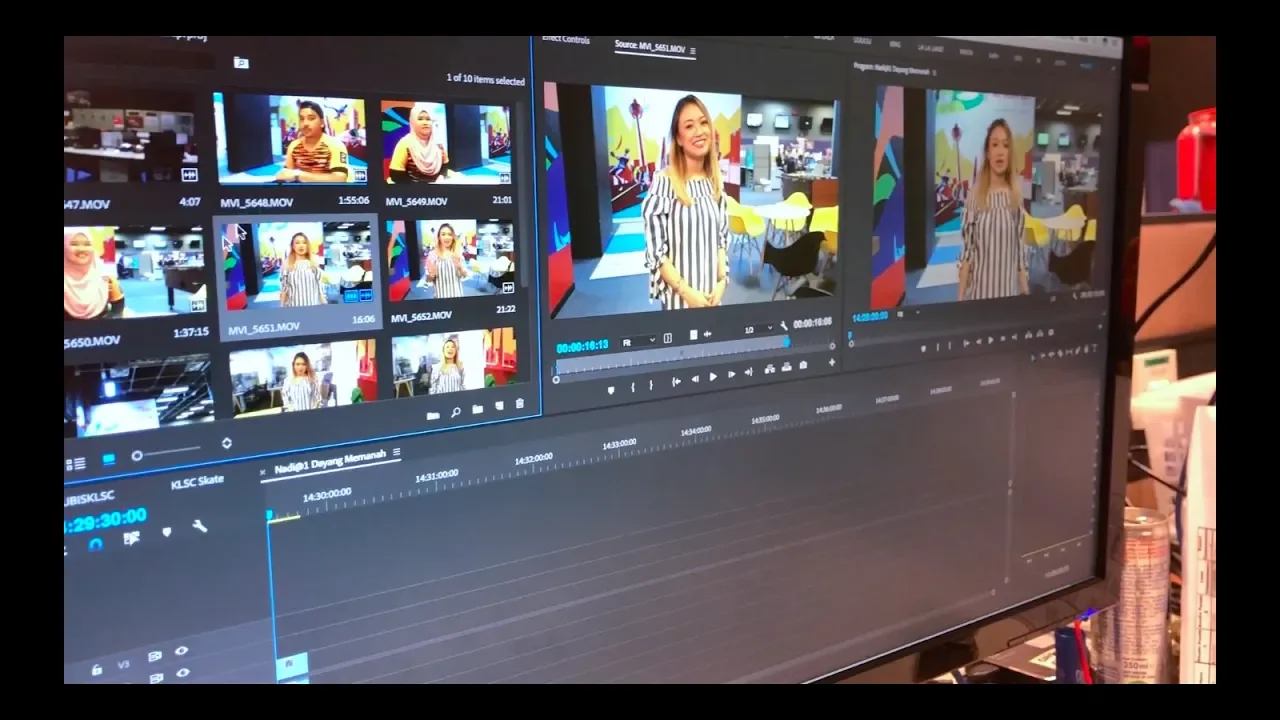Play the clip in the Source monitor
Image resolution: width=1280 pixels, height=720 pixels.
pyautogui.click(x=713, y=377)
